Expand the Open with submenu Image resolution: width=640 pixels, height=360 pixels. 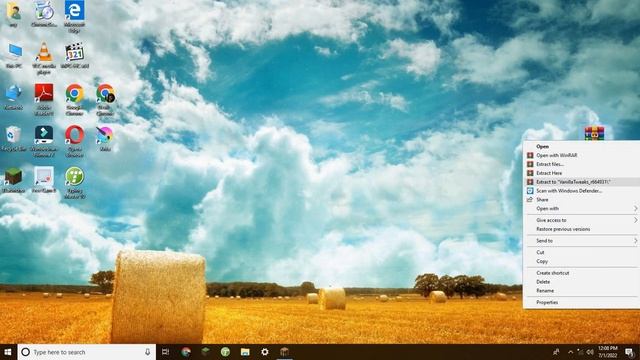(582, 209)
